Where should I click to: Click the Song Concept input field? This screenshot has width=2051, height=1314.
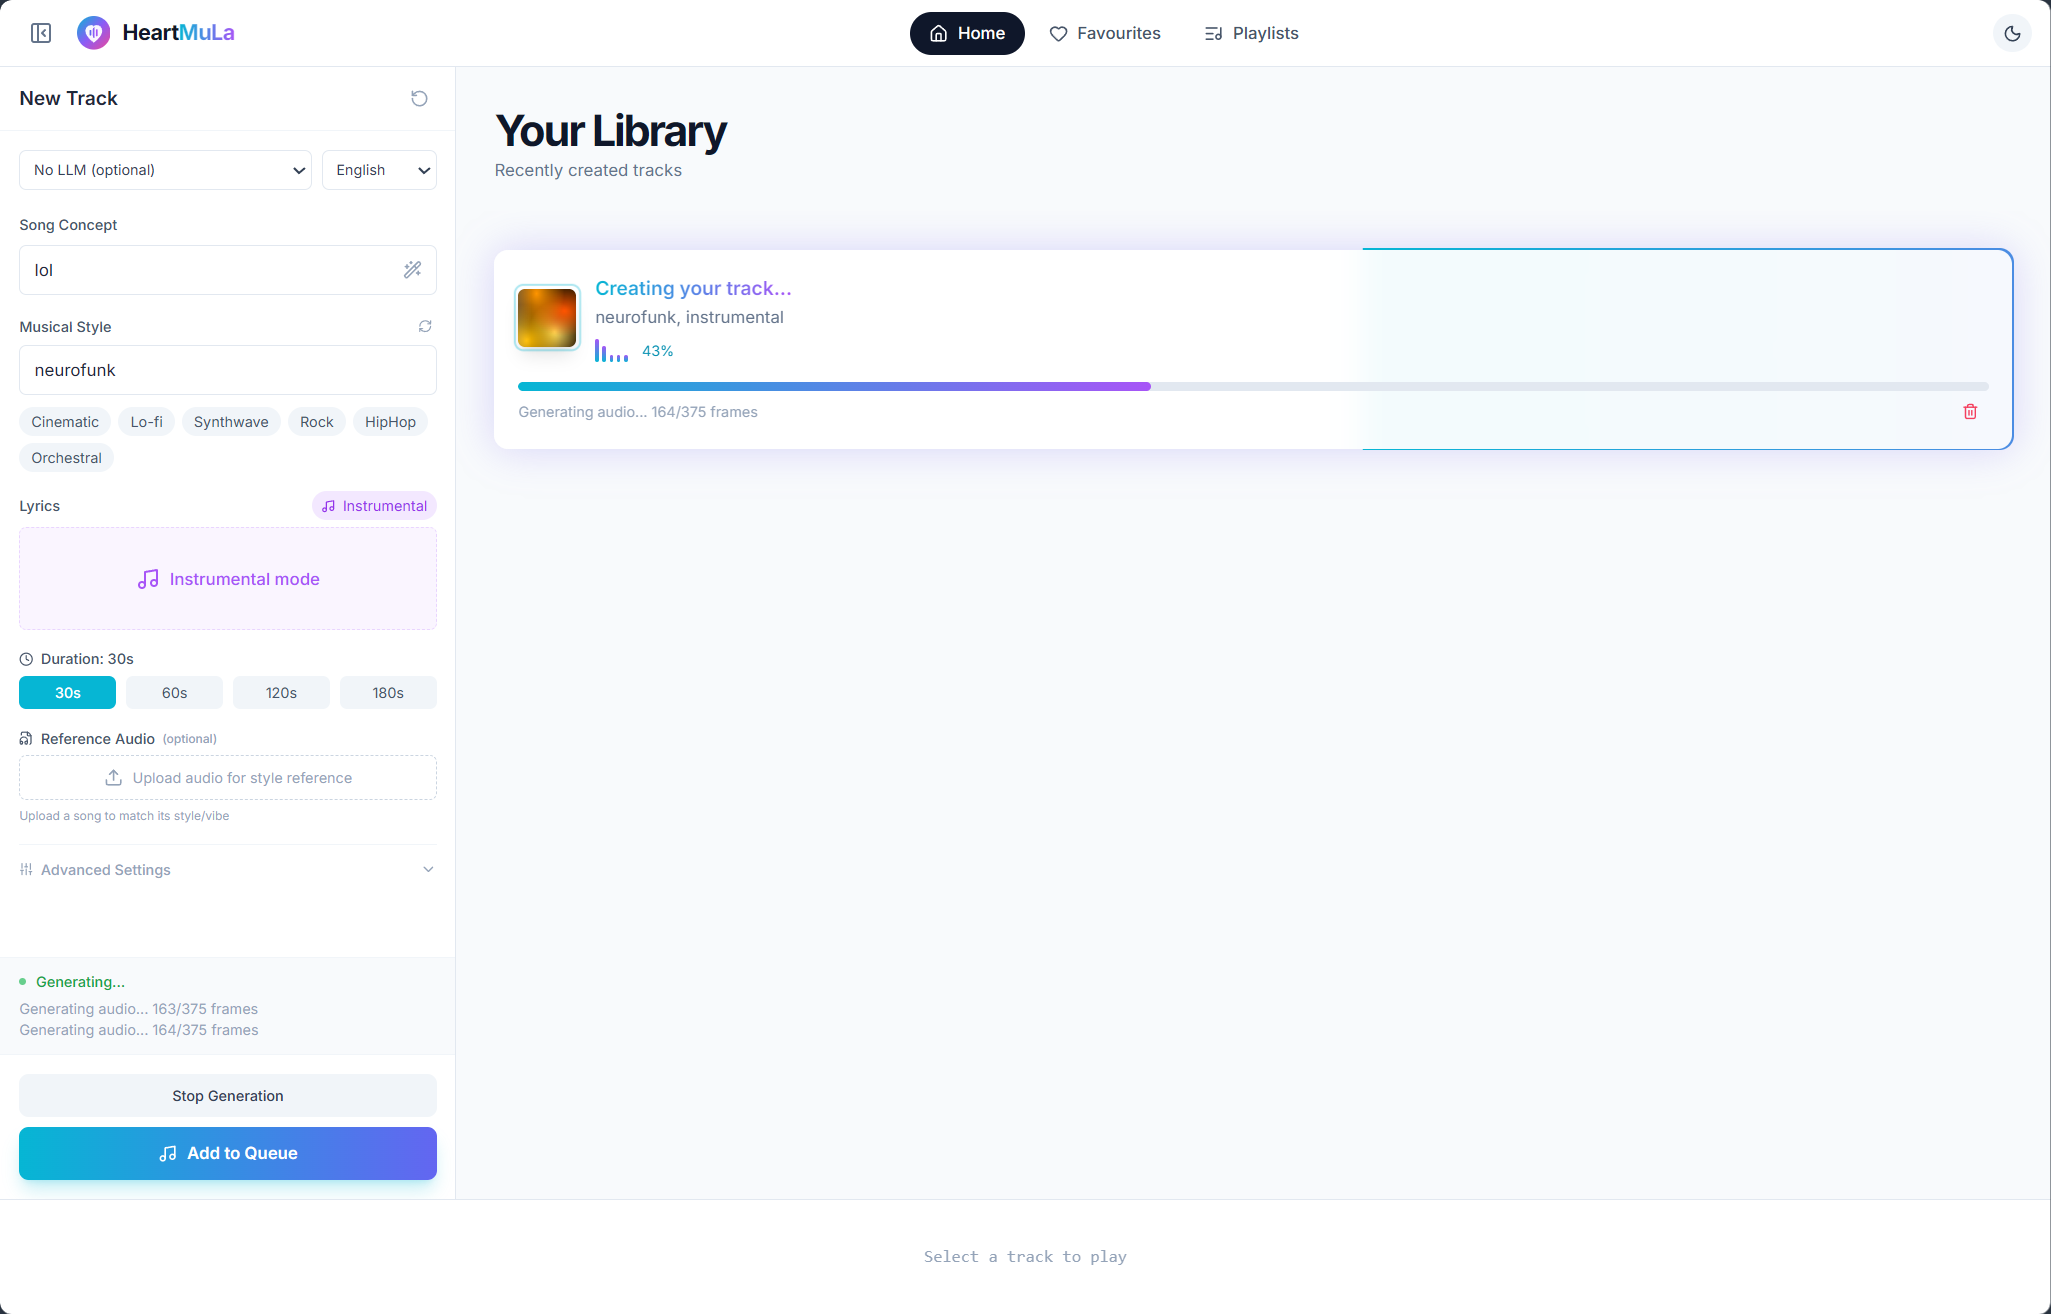point(210,270)
